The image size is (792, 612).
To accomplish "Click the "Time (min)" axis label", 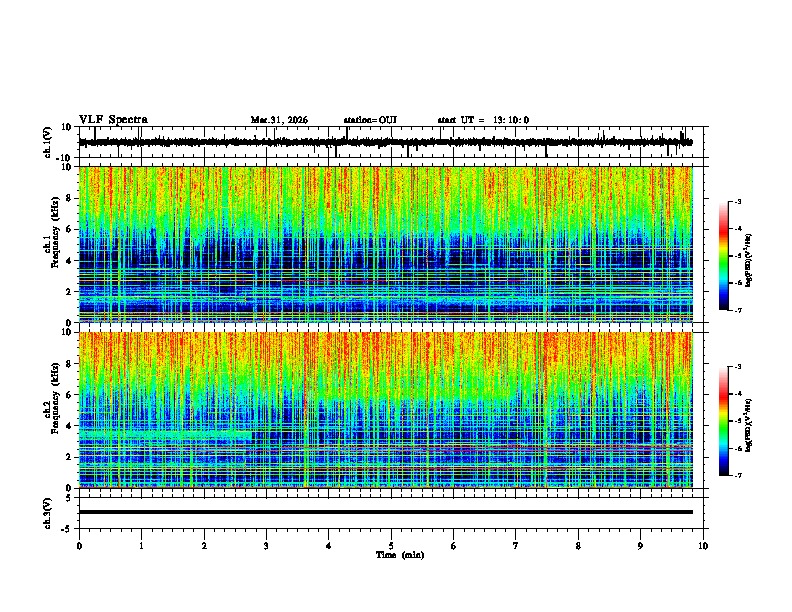I will (400, 555).
